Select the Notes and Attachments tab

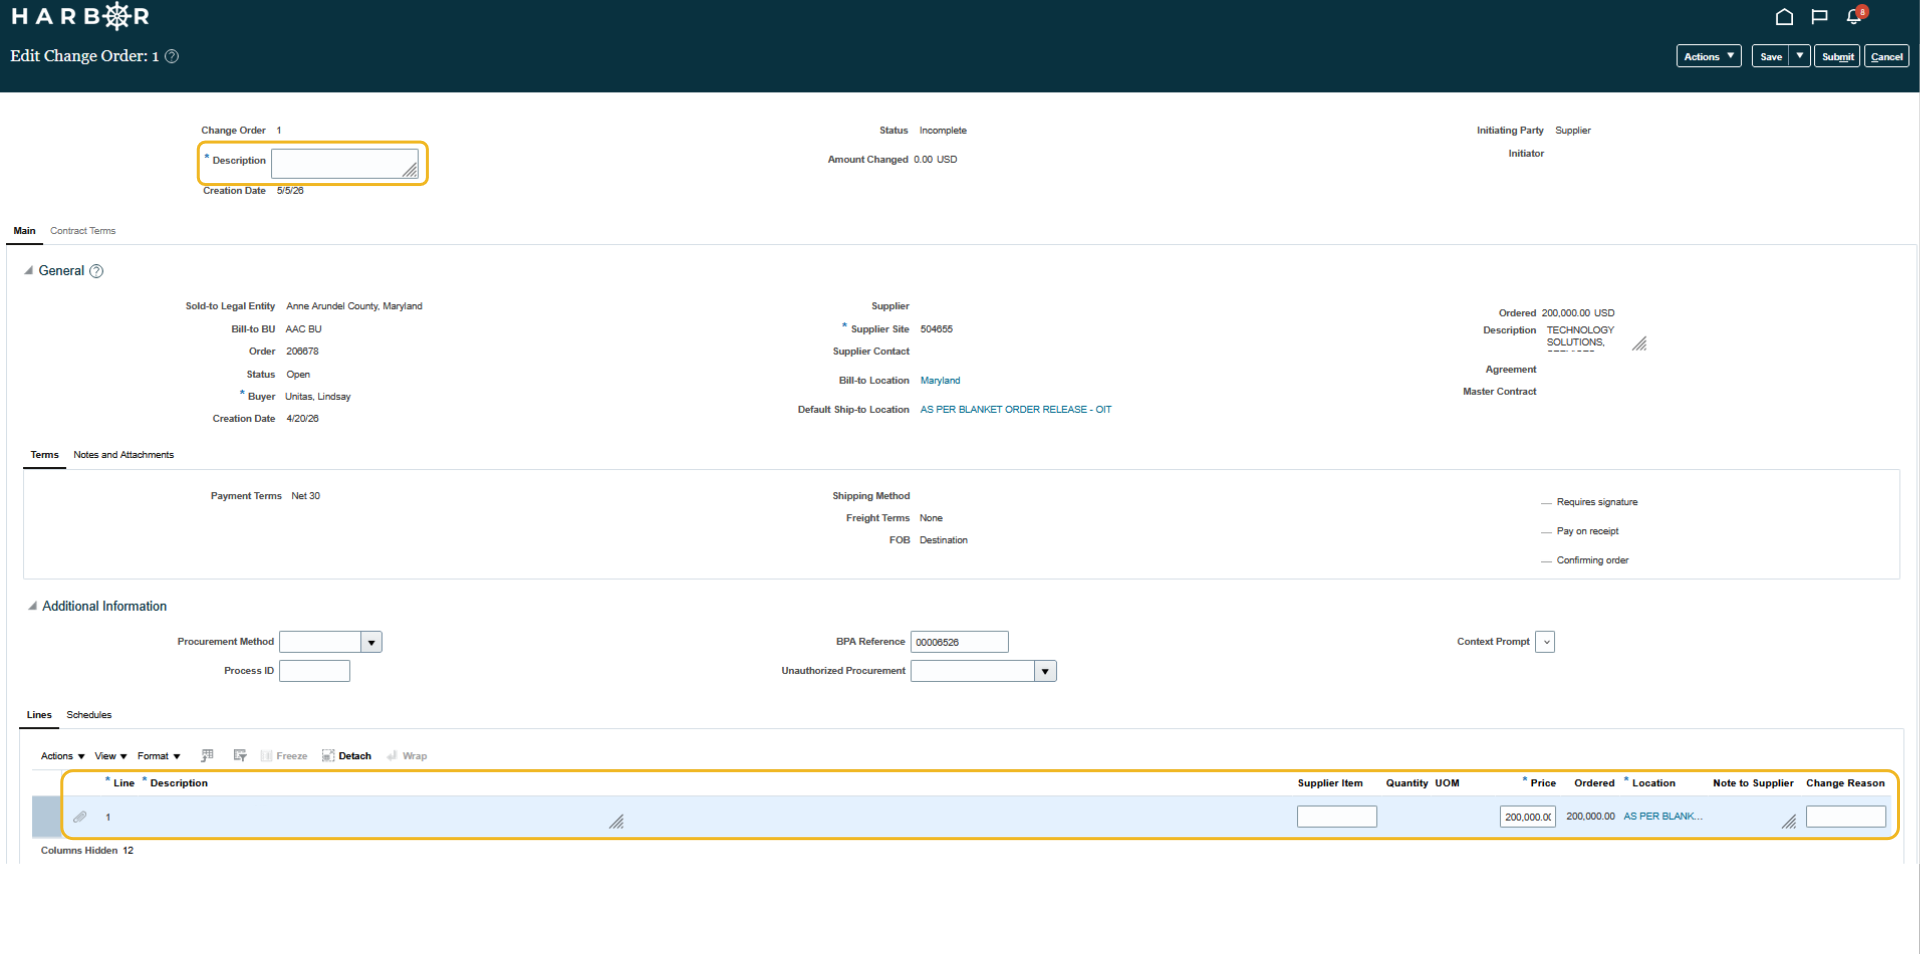[124, 455]
